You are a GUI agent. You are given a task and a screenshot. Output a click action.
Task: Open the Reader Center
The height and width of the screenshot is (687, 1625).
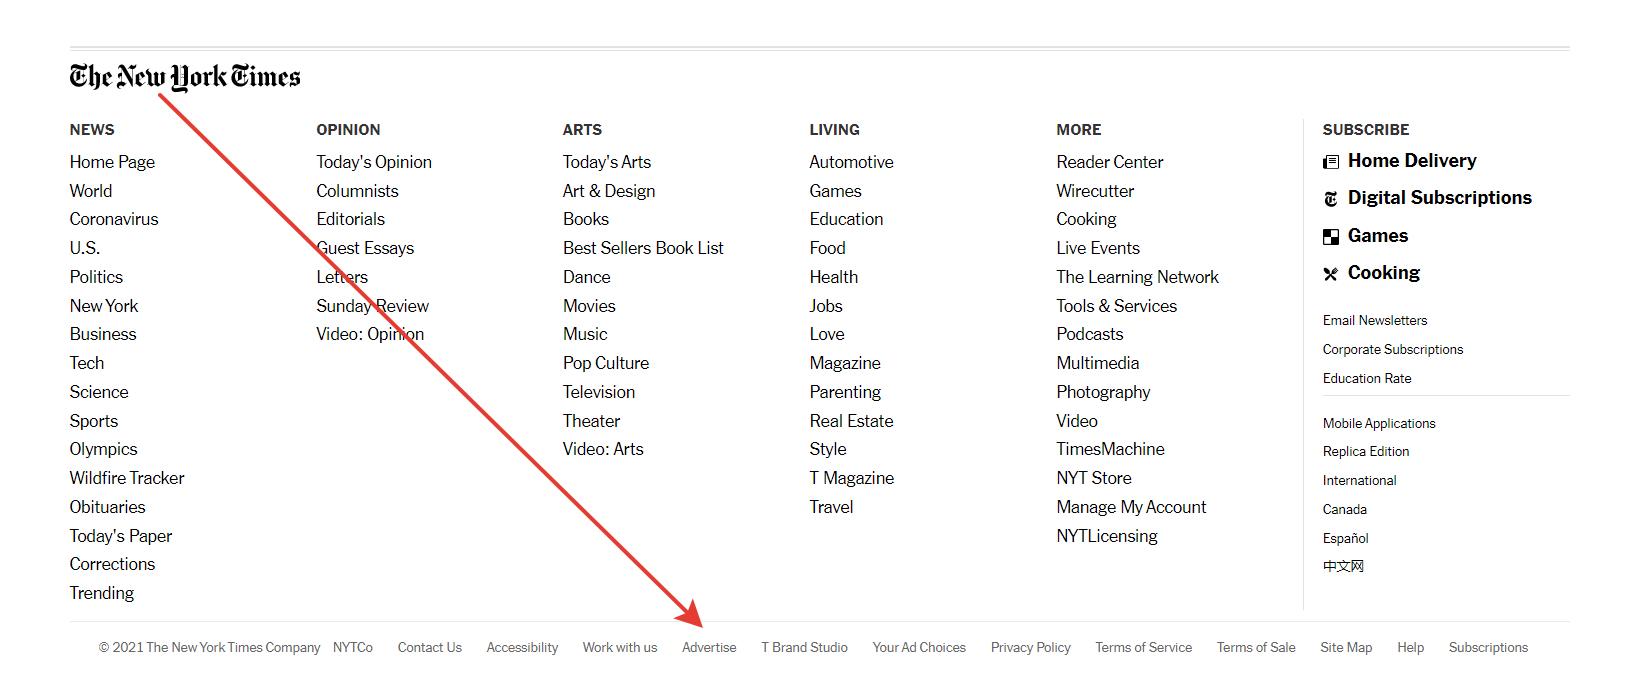(x=1110, y=162)
